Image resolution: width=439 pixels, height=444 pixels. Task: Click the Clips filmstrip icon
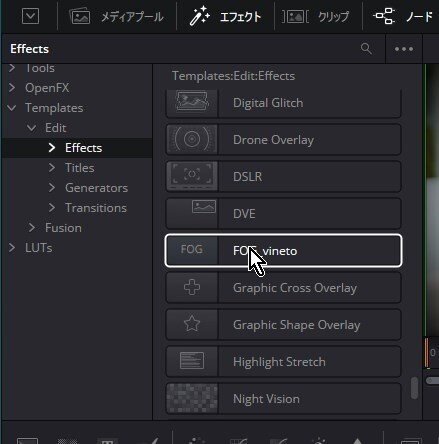point(295,16)
